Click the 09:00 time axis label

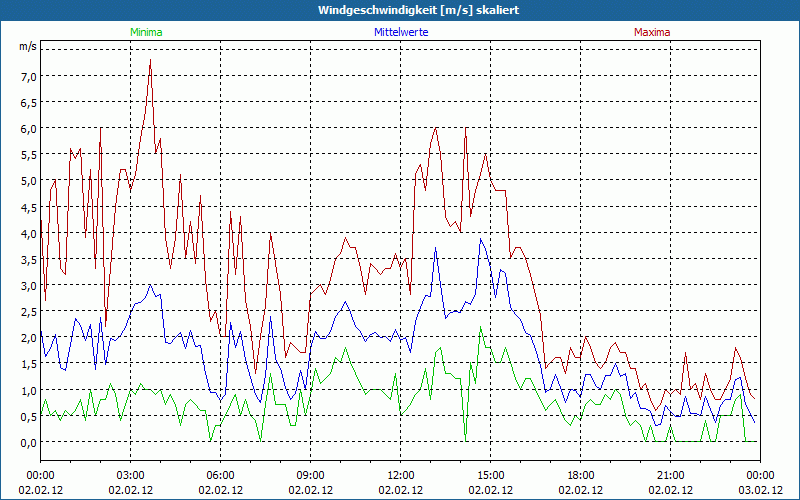[x=311, y=476]
